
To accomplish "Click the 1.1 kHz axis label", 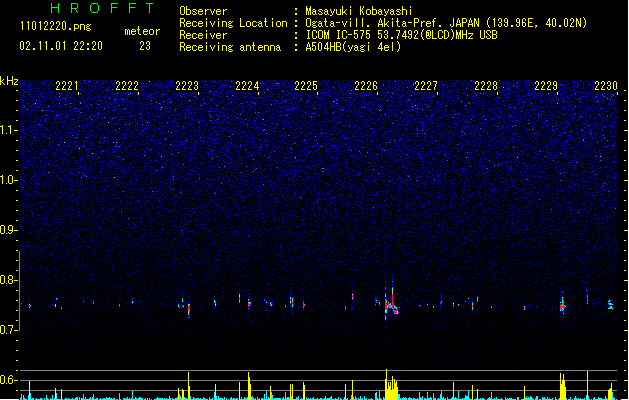I will [x=9, y=130].
